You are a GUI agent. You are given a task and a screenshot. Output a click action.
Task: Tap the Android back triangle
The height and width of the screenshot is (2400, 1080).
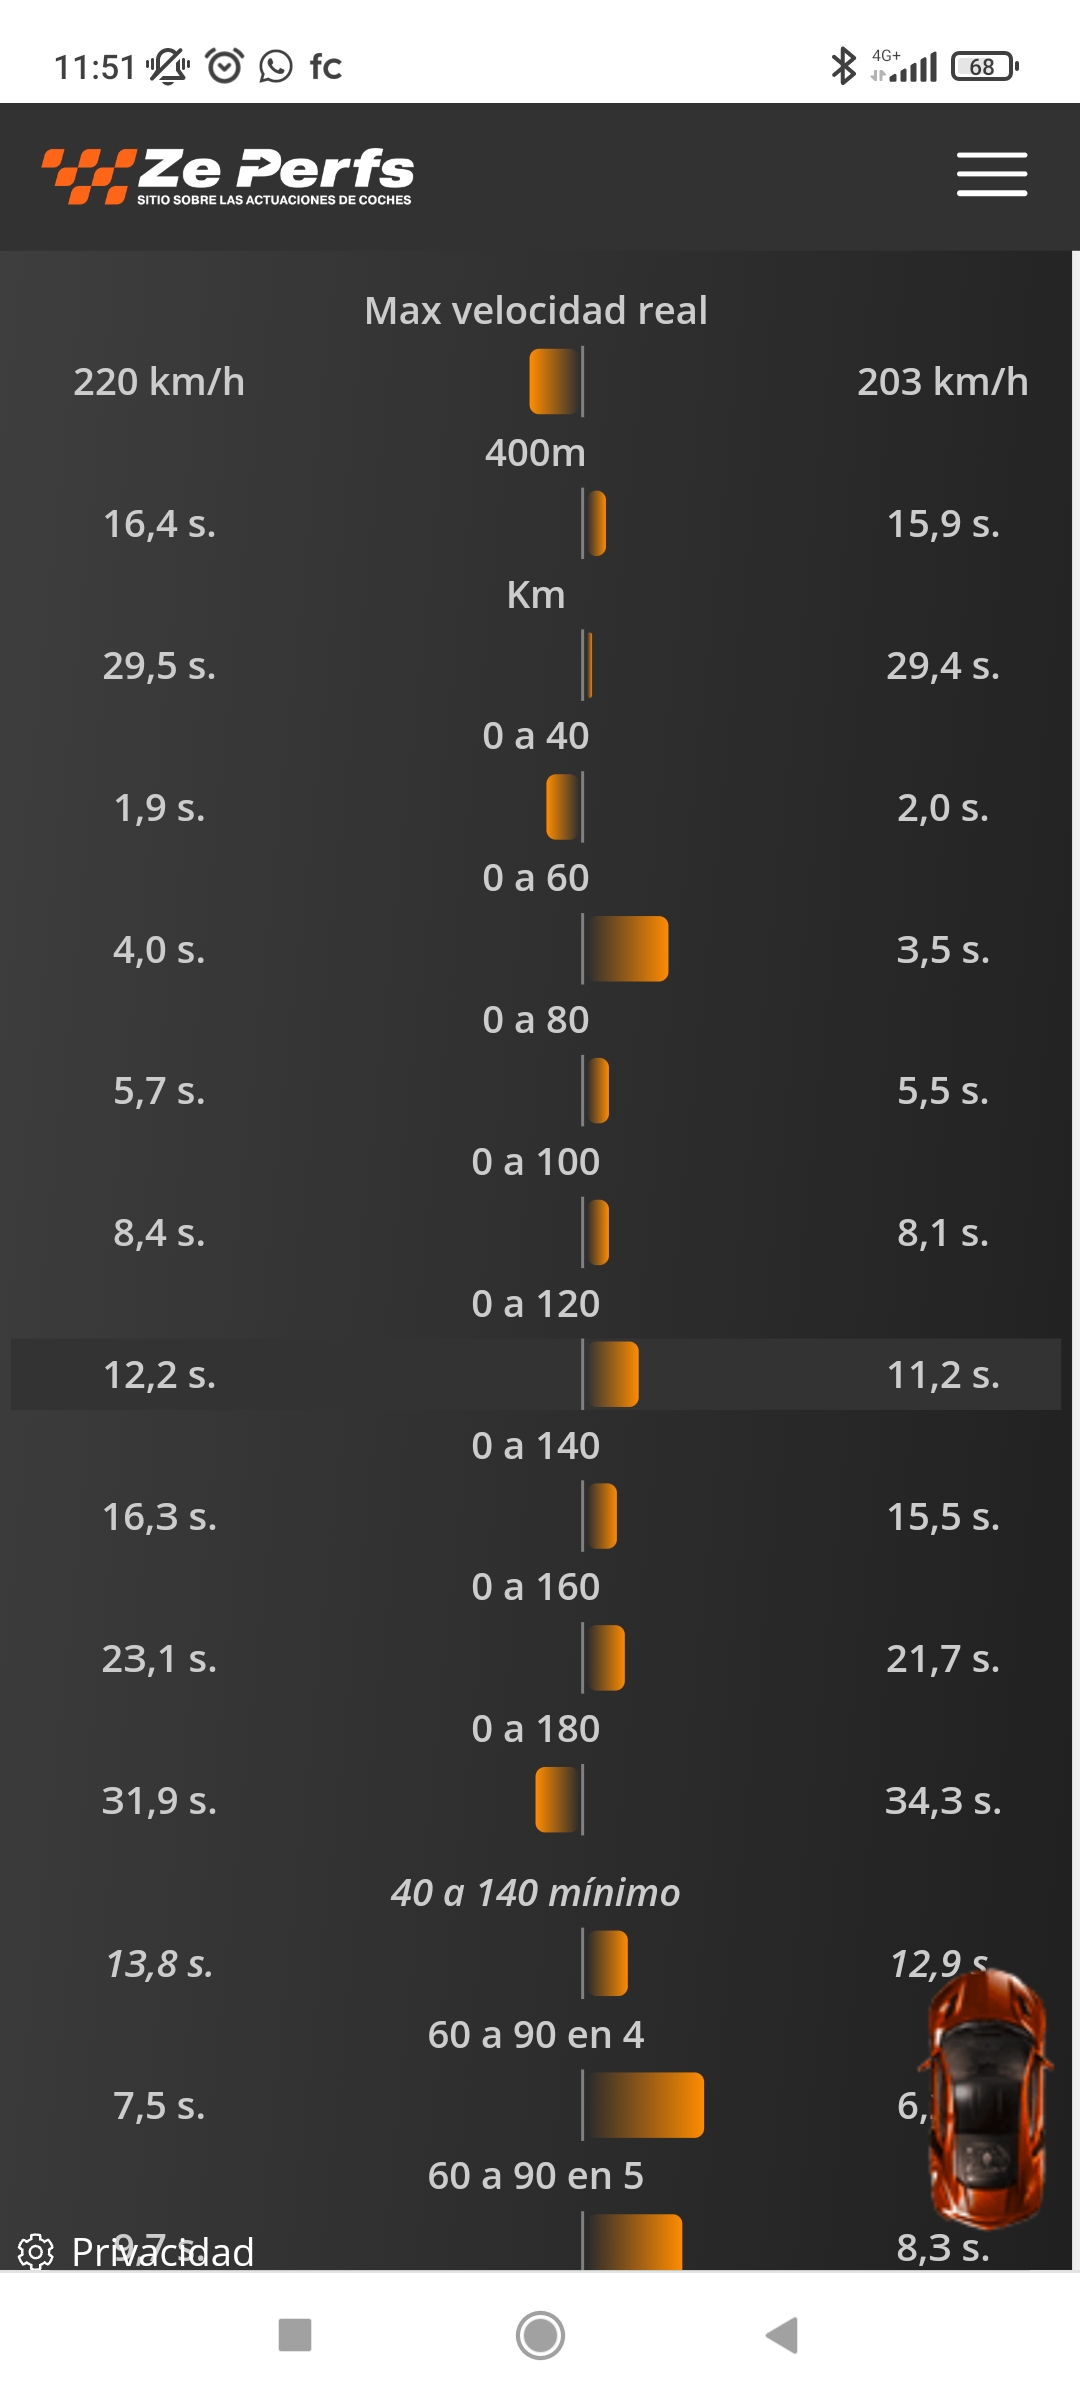click(x=781, y=2335)
